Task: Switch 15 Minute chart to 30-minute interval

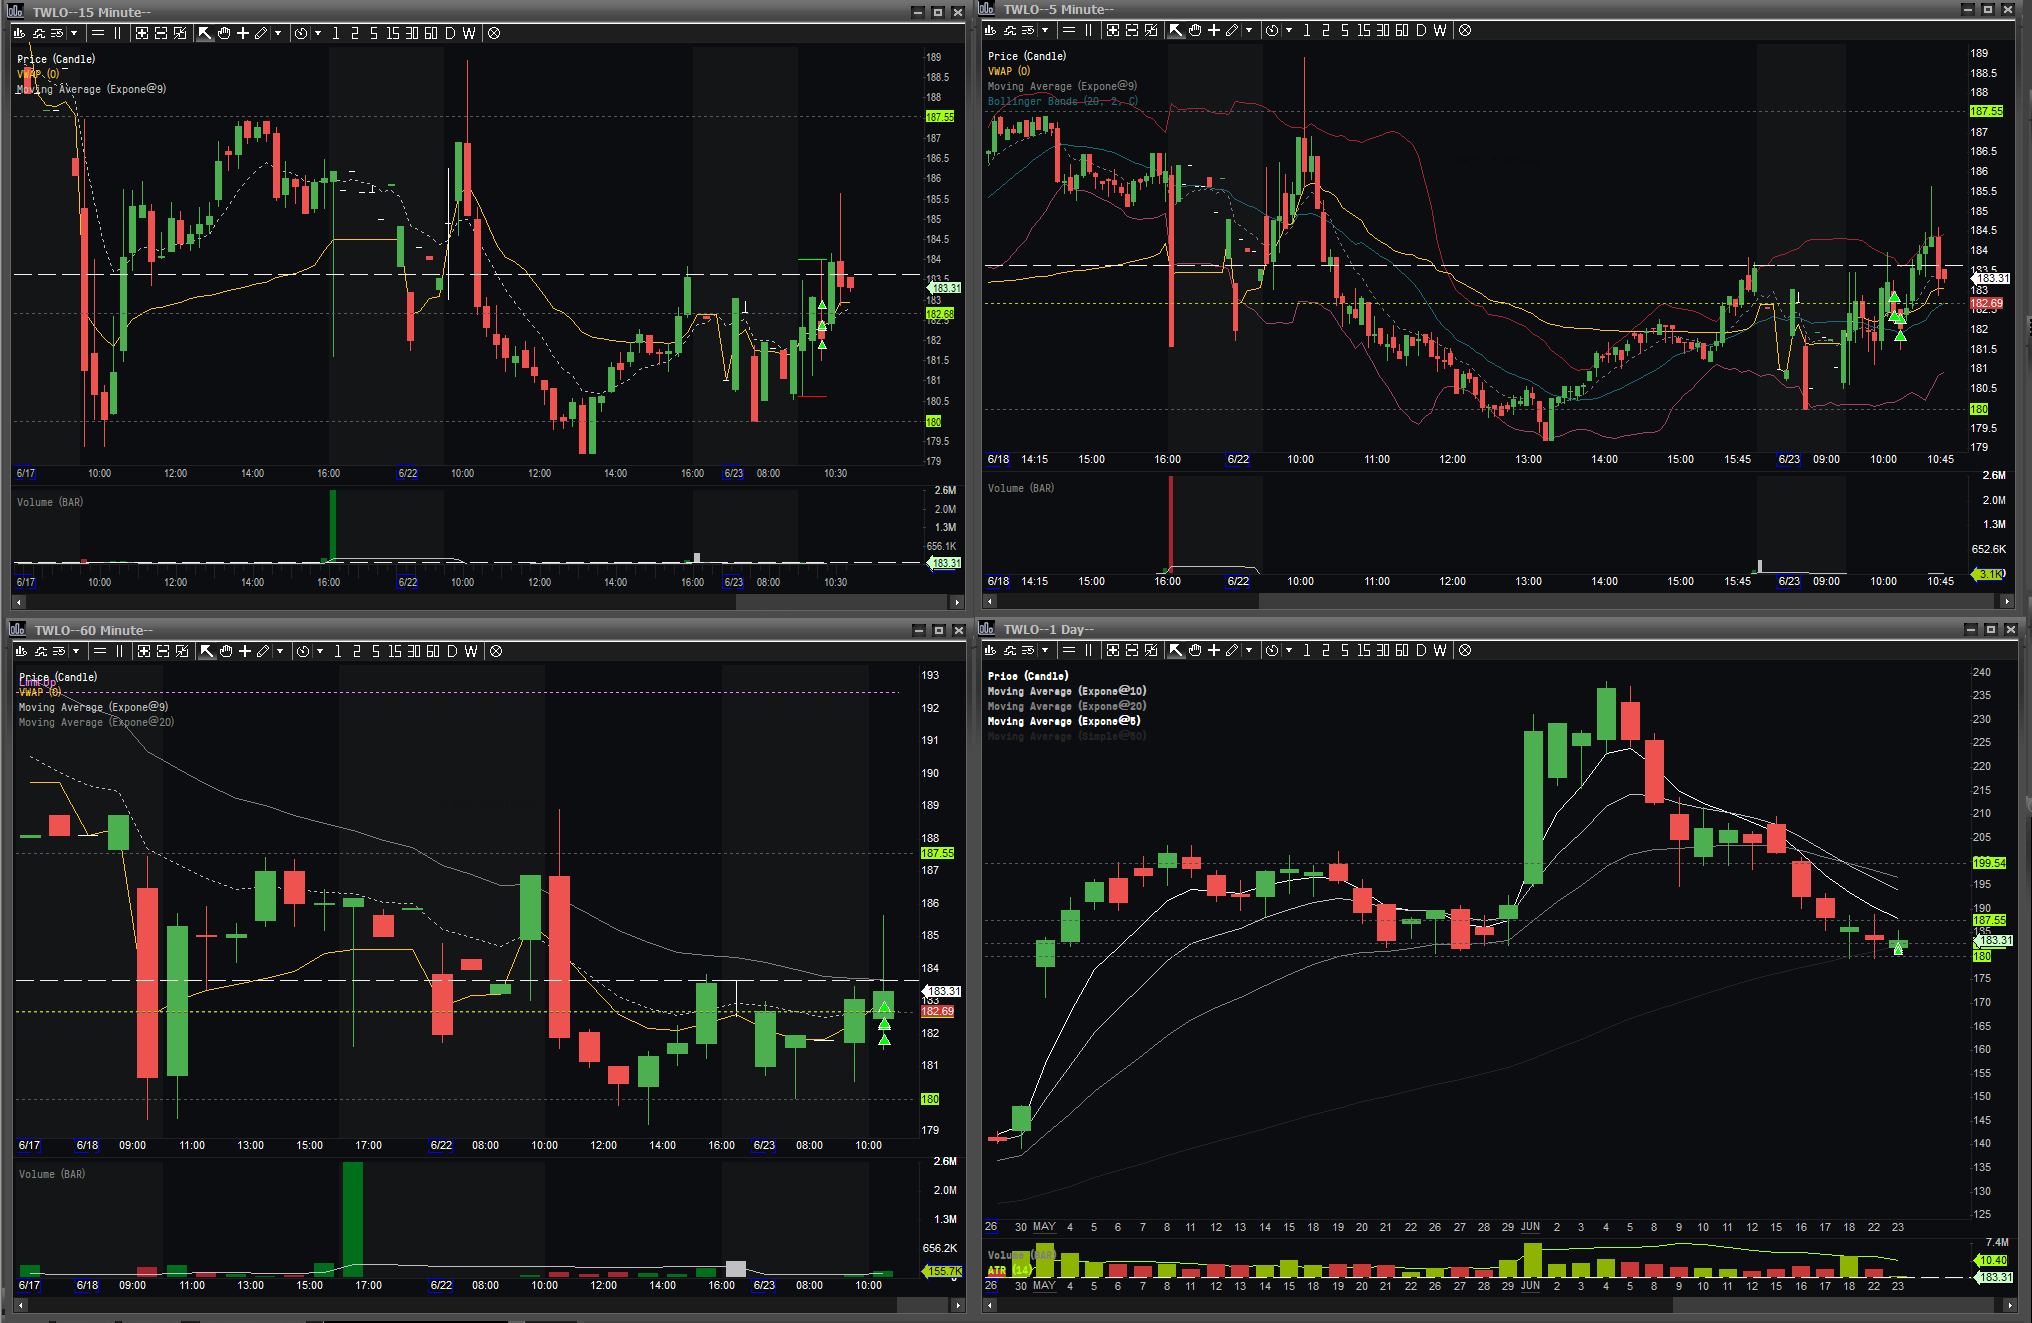Action: click(x=412, y=33)
